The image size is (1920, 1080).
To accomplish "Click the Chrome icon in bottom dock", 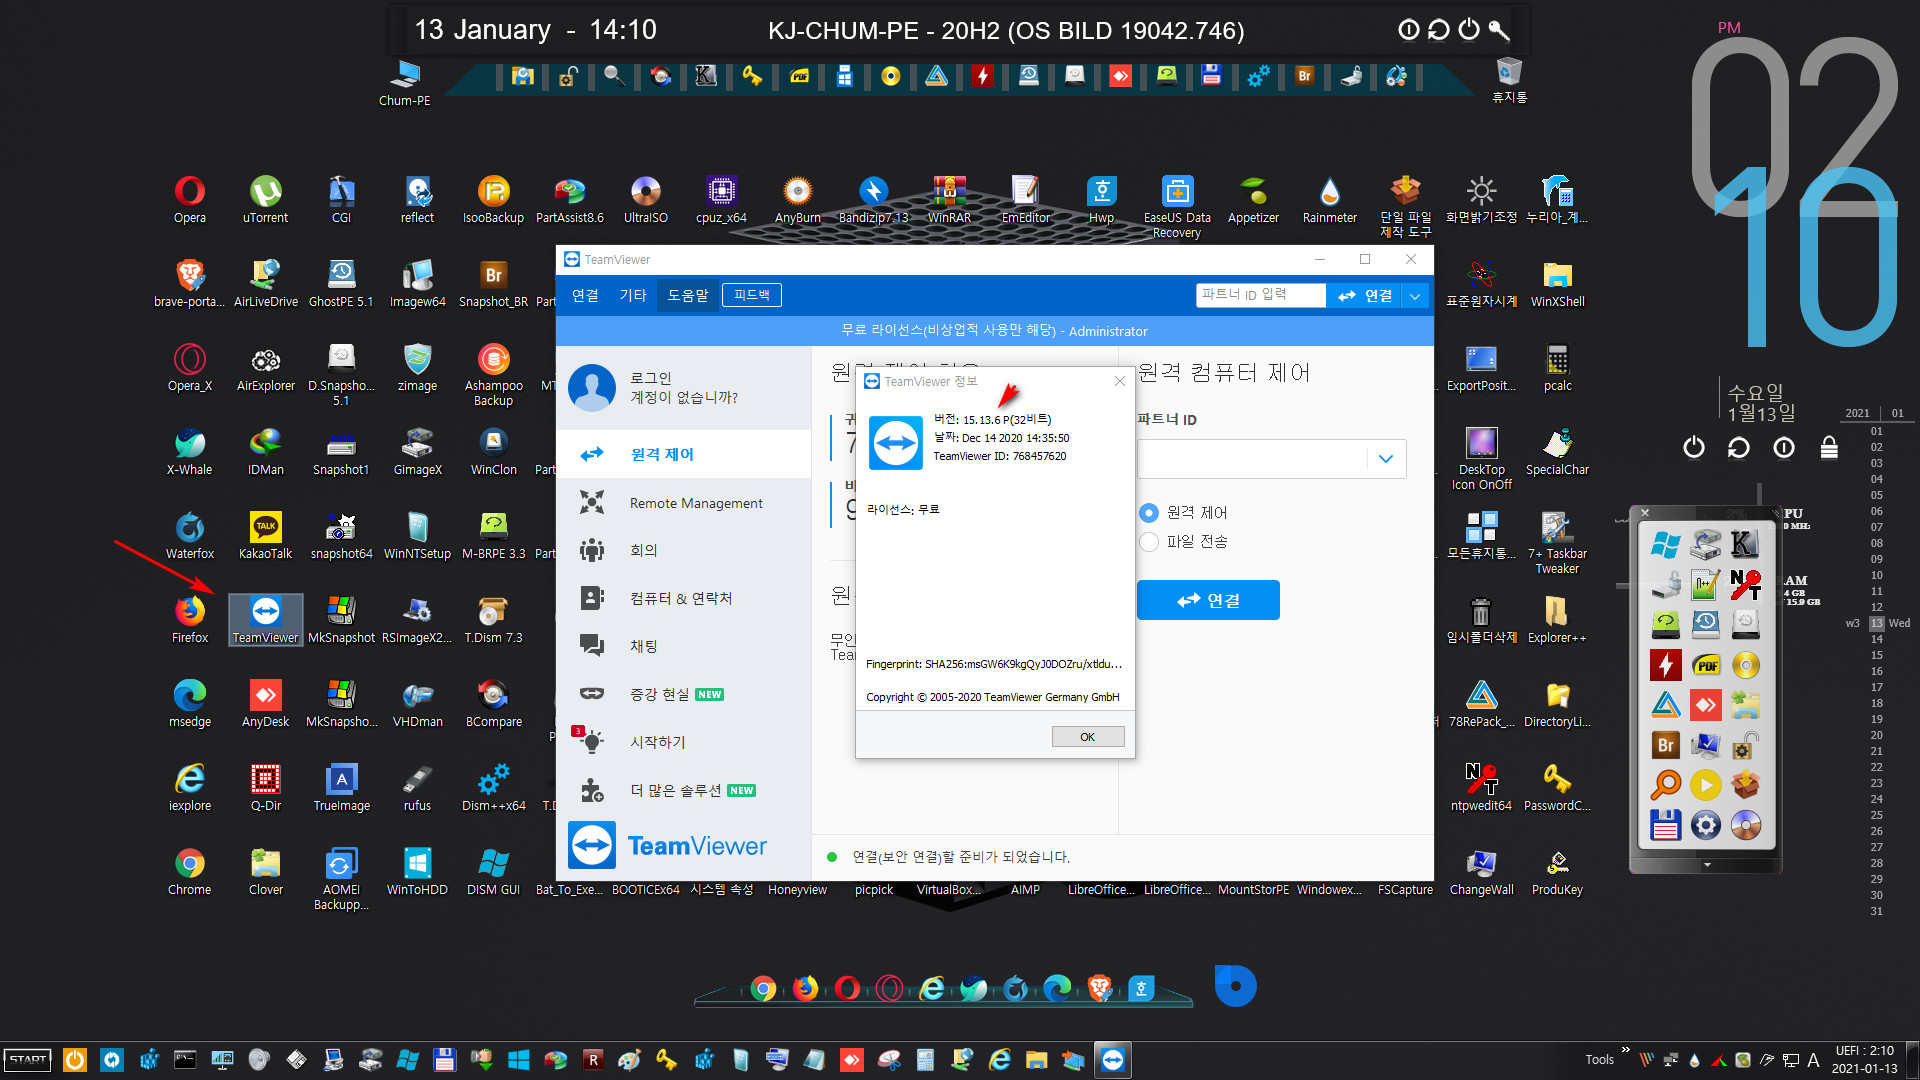I will (x=763, y=989).
